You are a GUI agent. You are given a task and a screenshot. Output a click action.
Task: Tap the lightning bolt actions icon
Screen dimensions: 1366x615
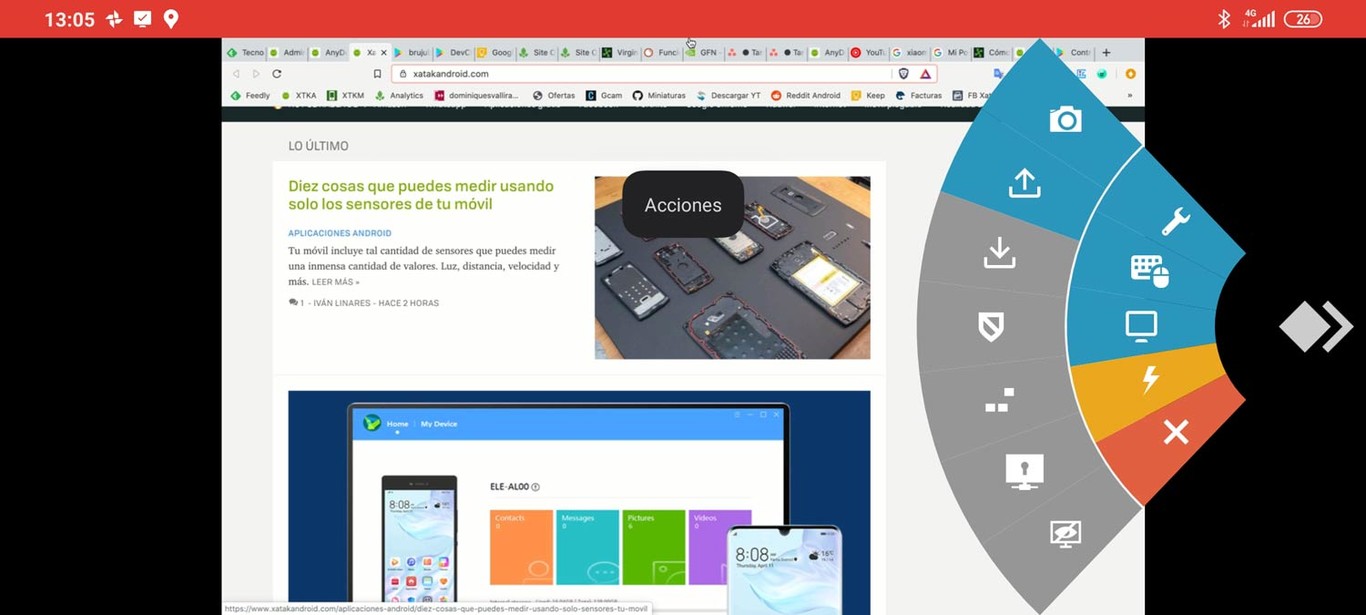pyautogui.click(x=1150, y=380)
